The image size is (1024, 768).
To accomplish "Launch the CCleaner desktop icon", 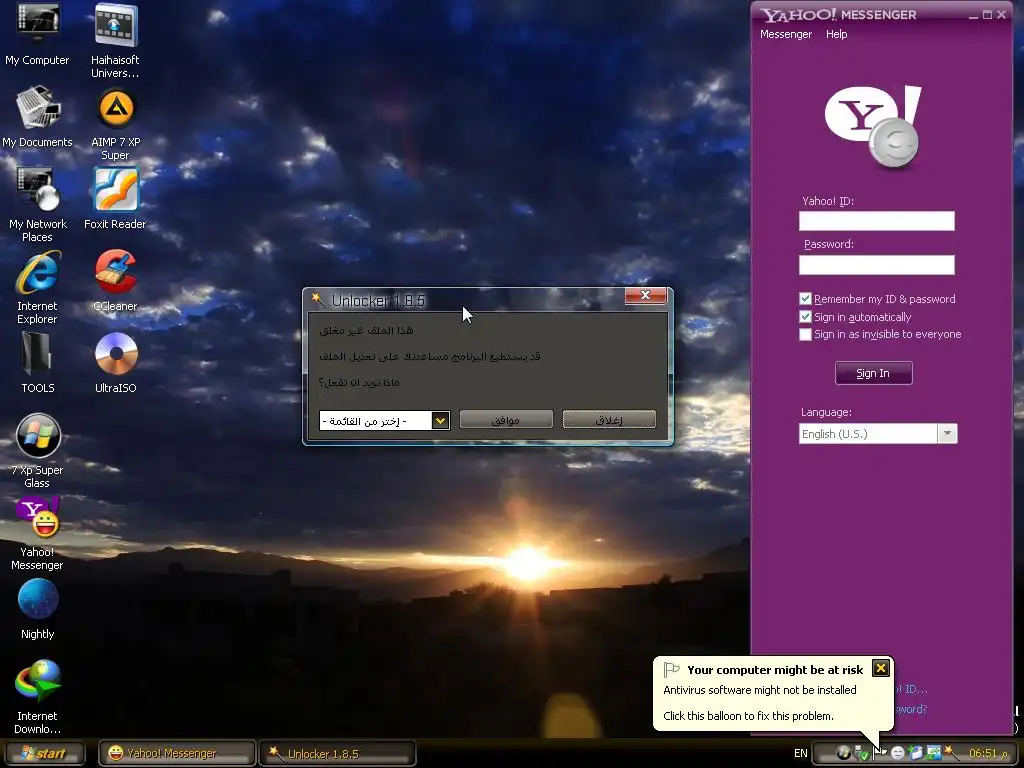I will [x=115, y=280].
